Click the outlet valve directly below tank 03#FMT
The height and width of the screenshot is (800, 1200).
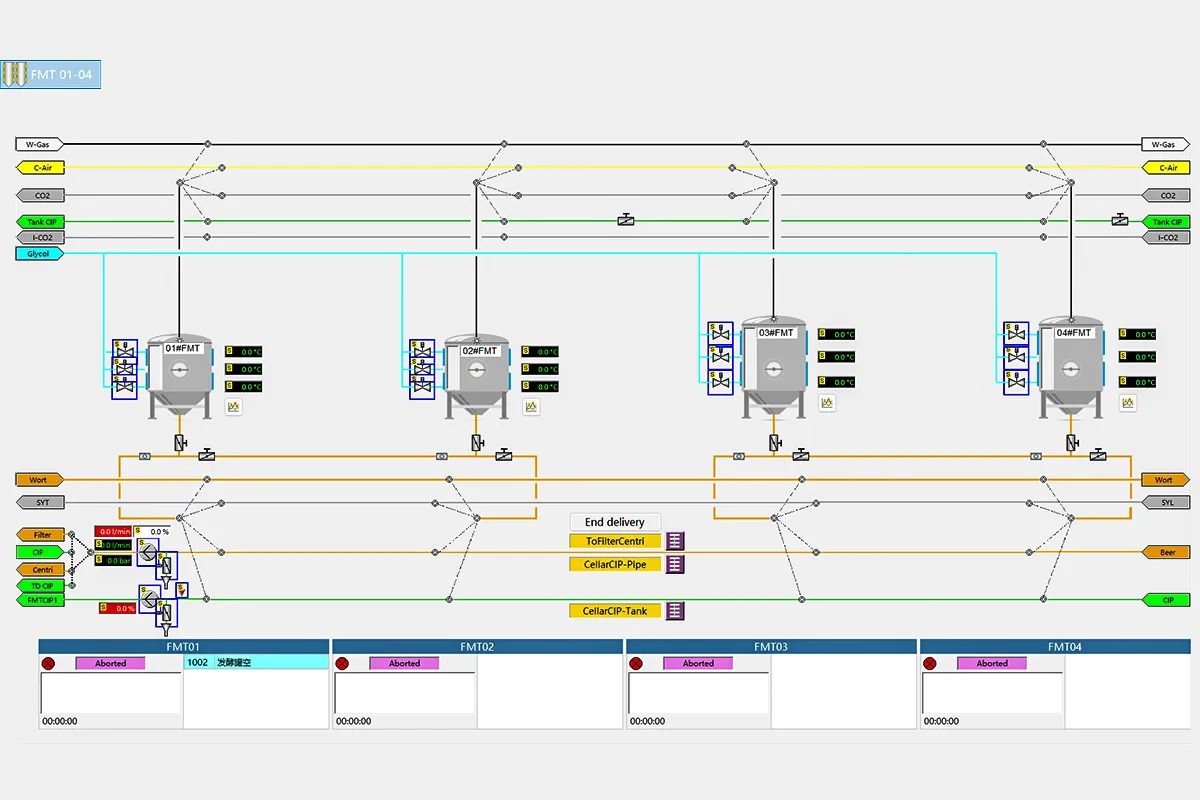tap(775, 442)
